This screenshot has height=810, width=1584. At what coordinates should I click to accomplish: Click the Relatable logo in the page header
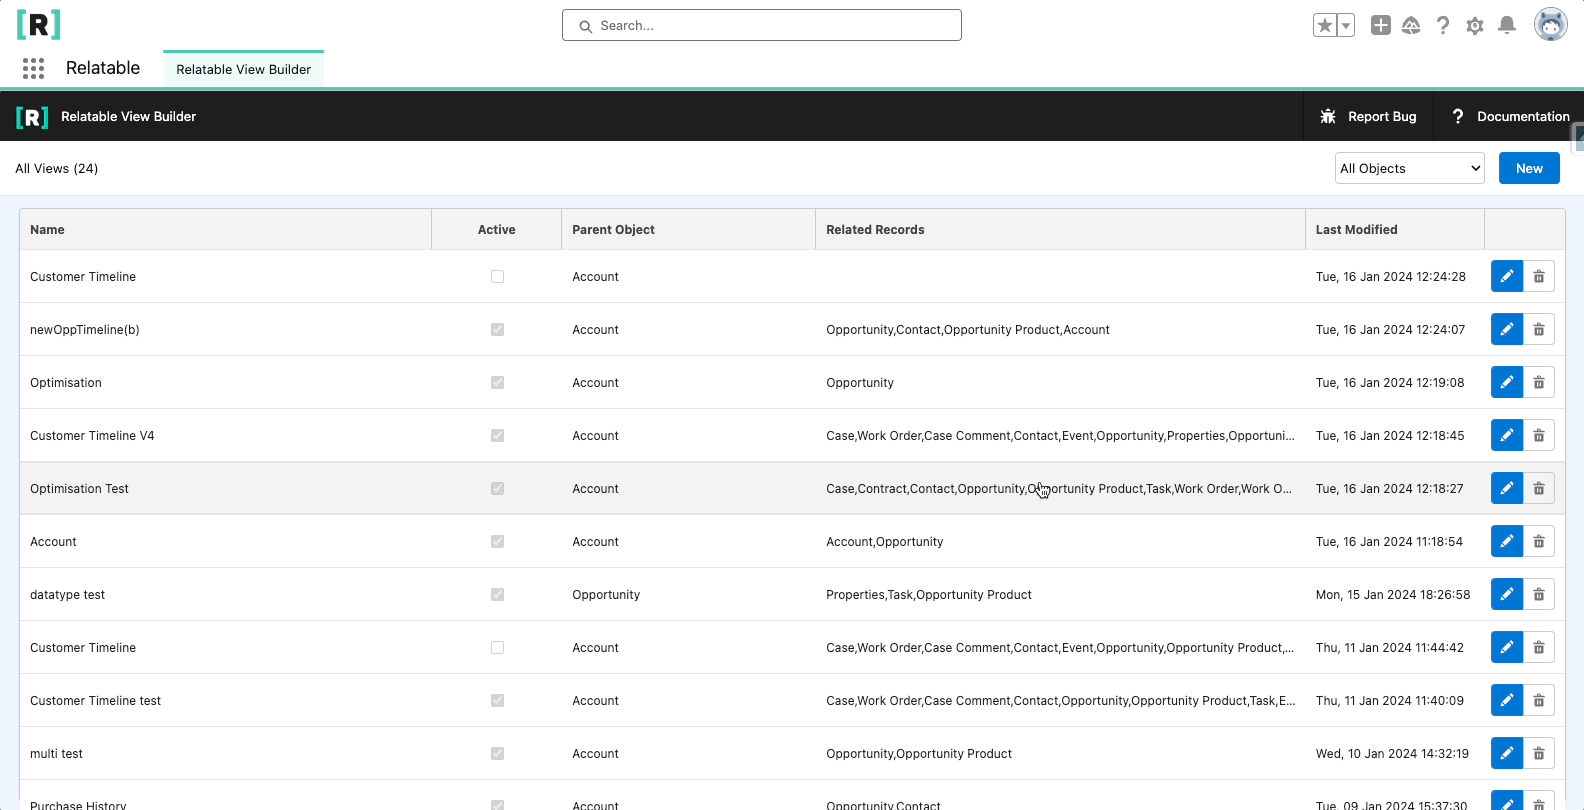coord(39,24)
